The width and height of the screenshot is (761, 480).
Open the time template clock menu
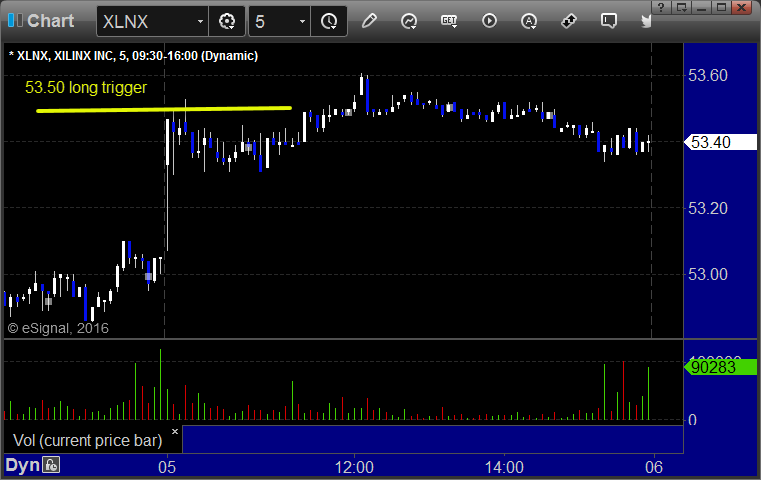pyautogui.click(x=329, y=22)
